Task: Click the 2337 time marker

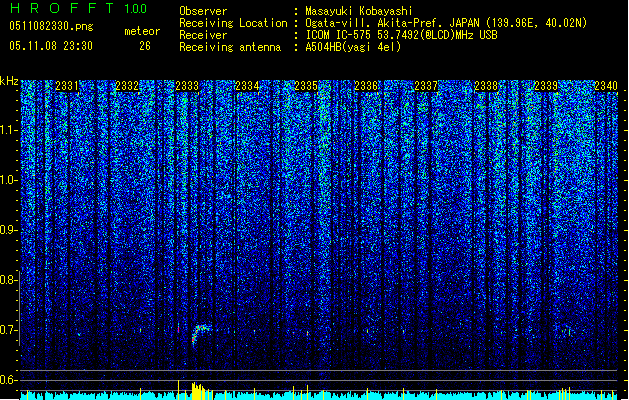Action: [426, 86]
